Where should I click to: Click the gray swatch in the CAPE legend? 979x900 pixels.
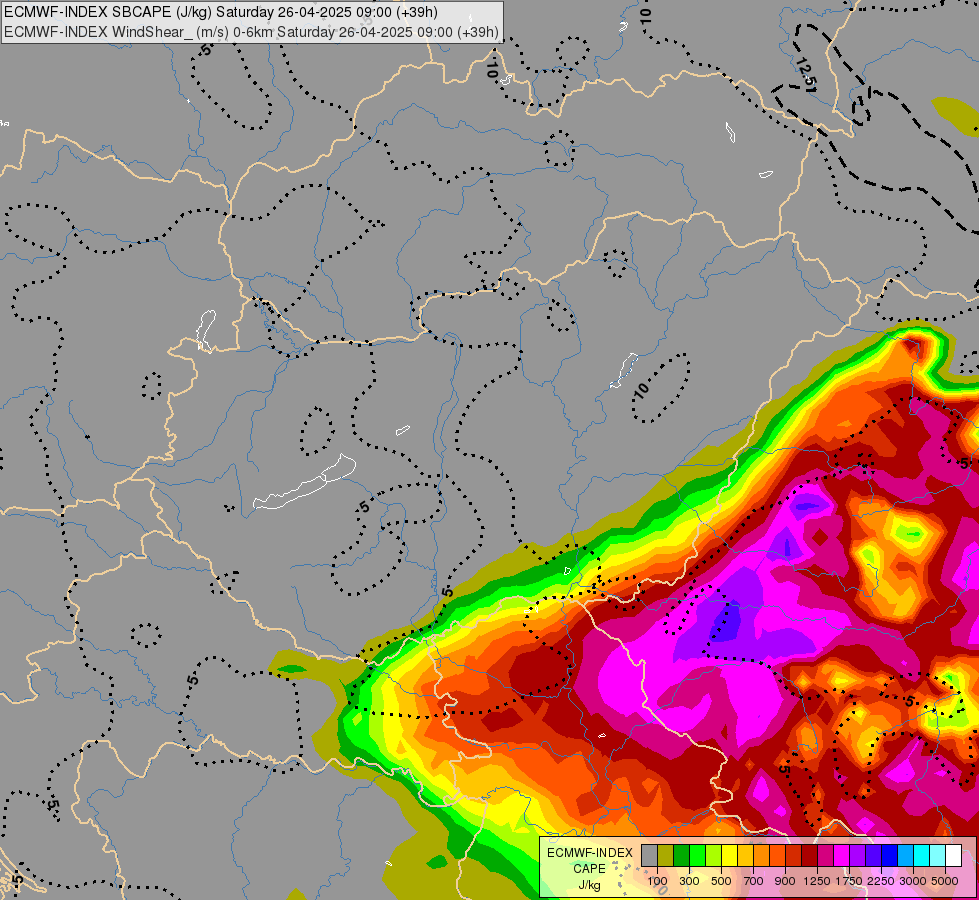(x=649, y=856)
